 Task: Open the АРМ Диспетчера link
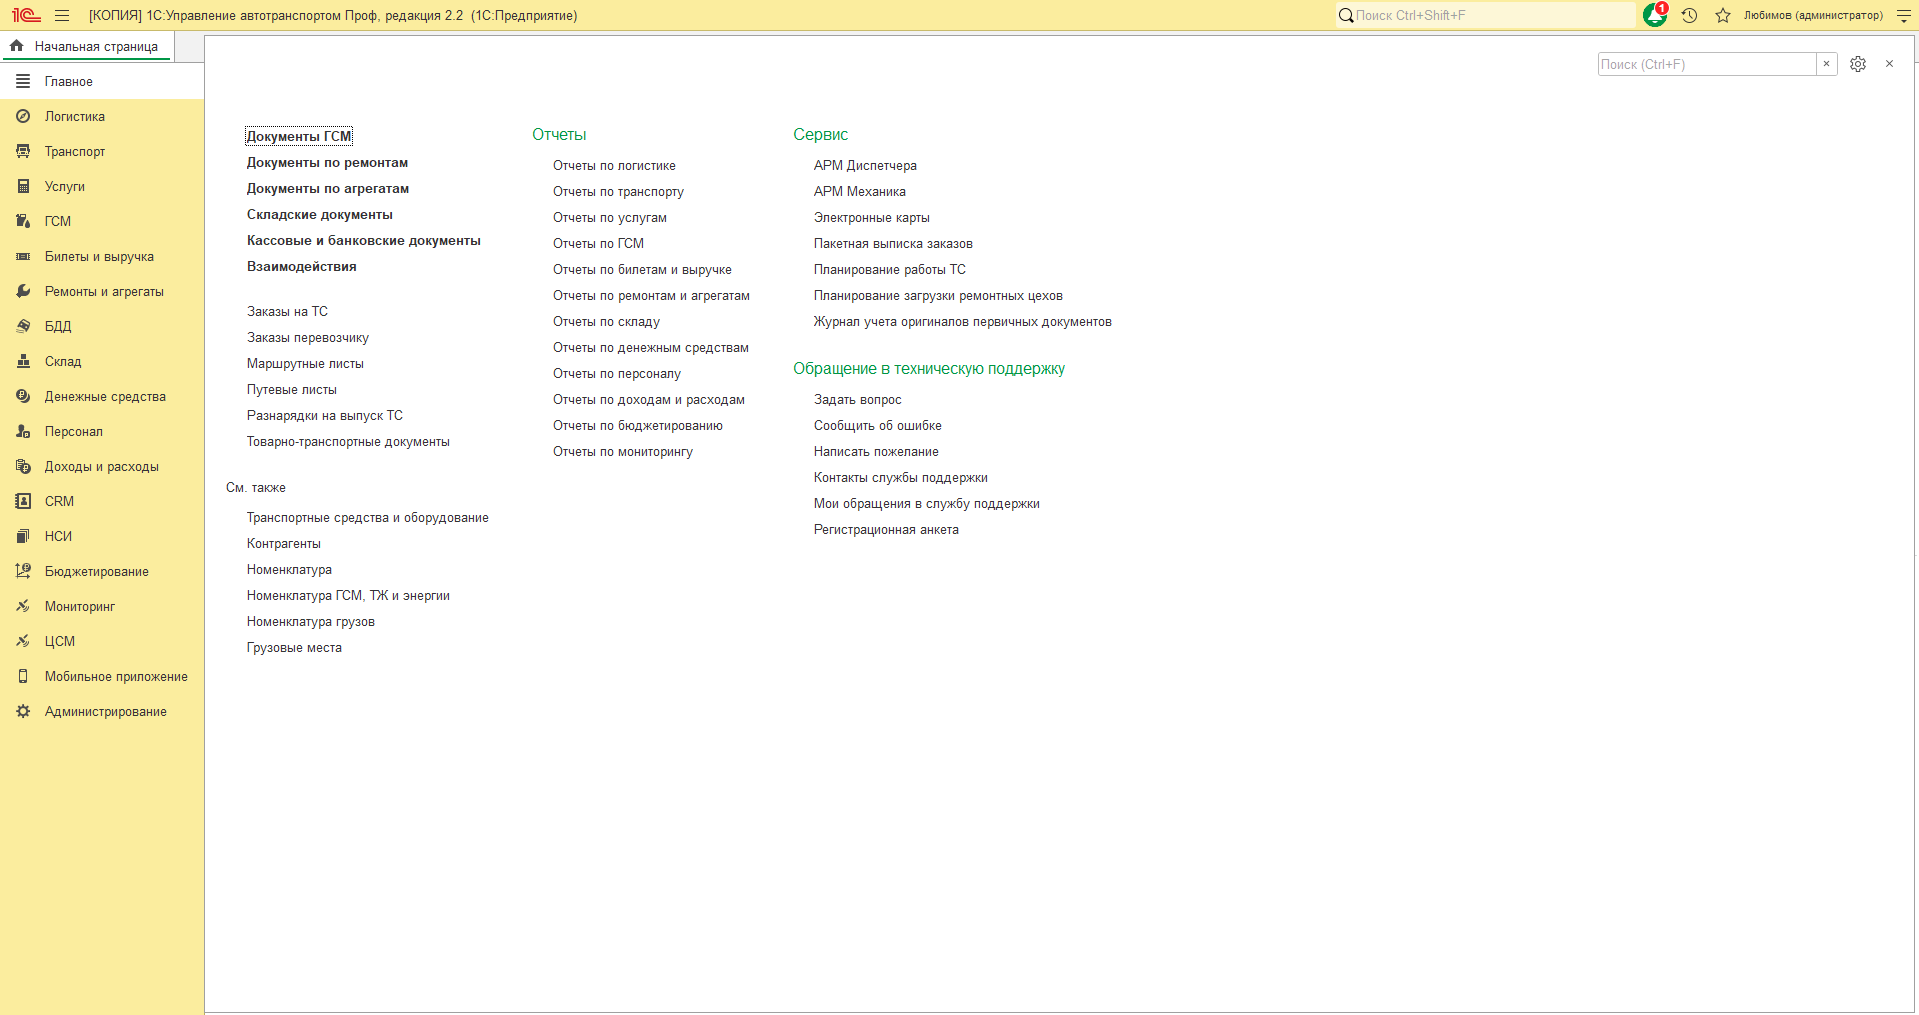coord(865,165)
